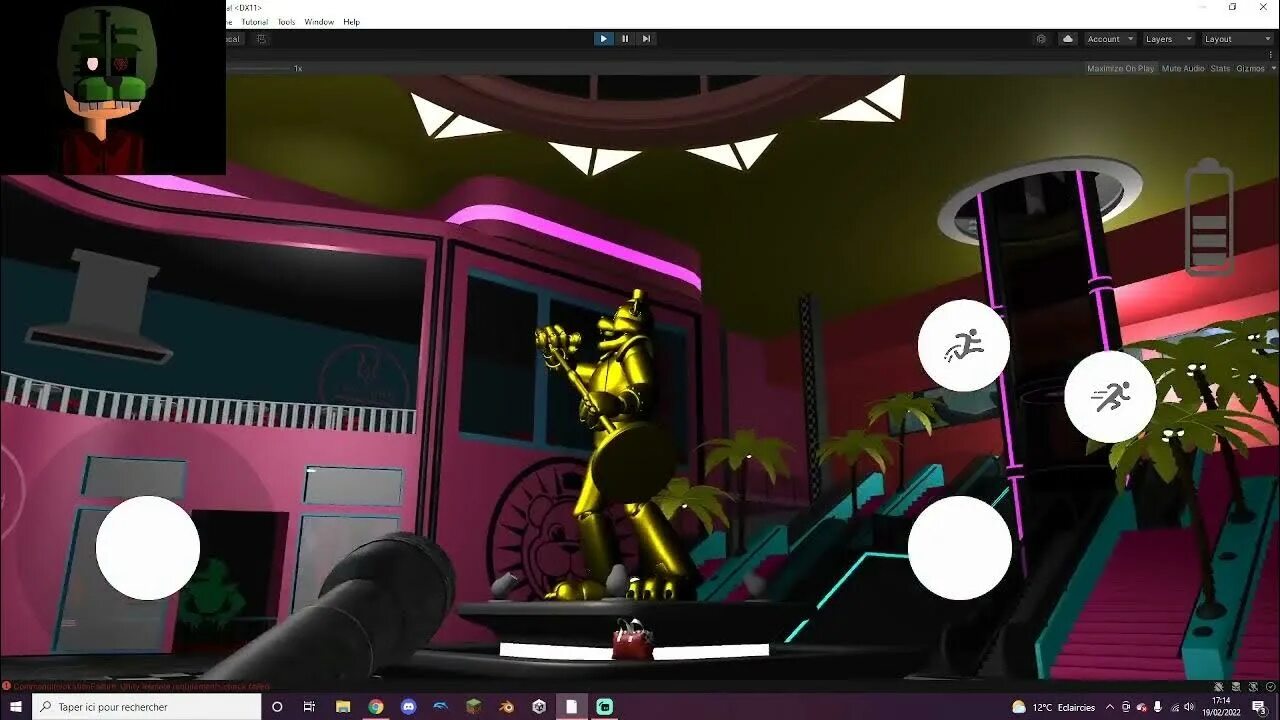The image size is (1280, 720).
Task: Tap the left movement joystick circle
Action: (x=148, y=548)
